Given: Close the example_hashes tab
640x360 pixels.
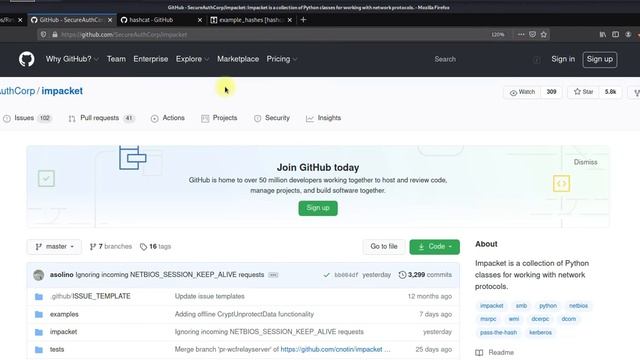Looking at the screenshot, I should [289, 20].
